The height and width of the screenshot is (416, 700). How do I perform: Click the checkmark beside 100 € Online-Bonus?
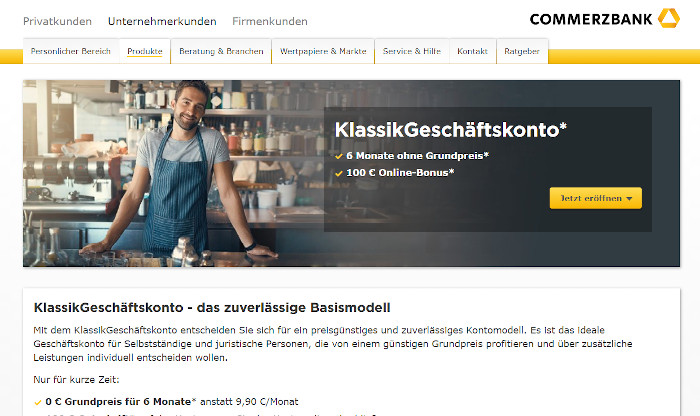[x=339, y=173]
